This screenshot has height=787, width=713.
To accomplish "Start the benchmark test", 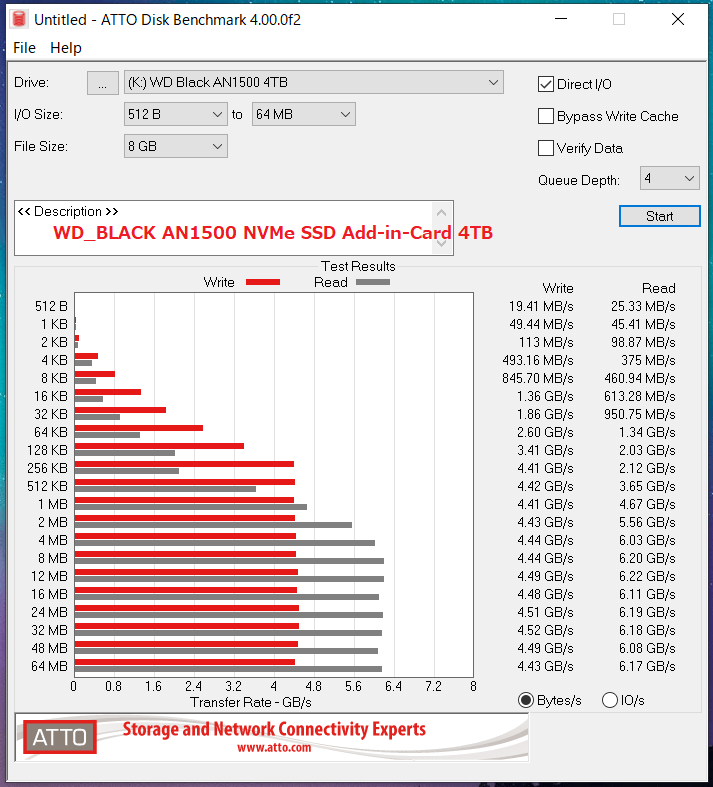I will point(659,216).
